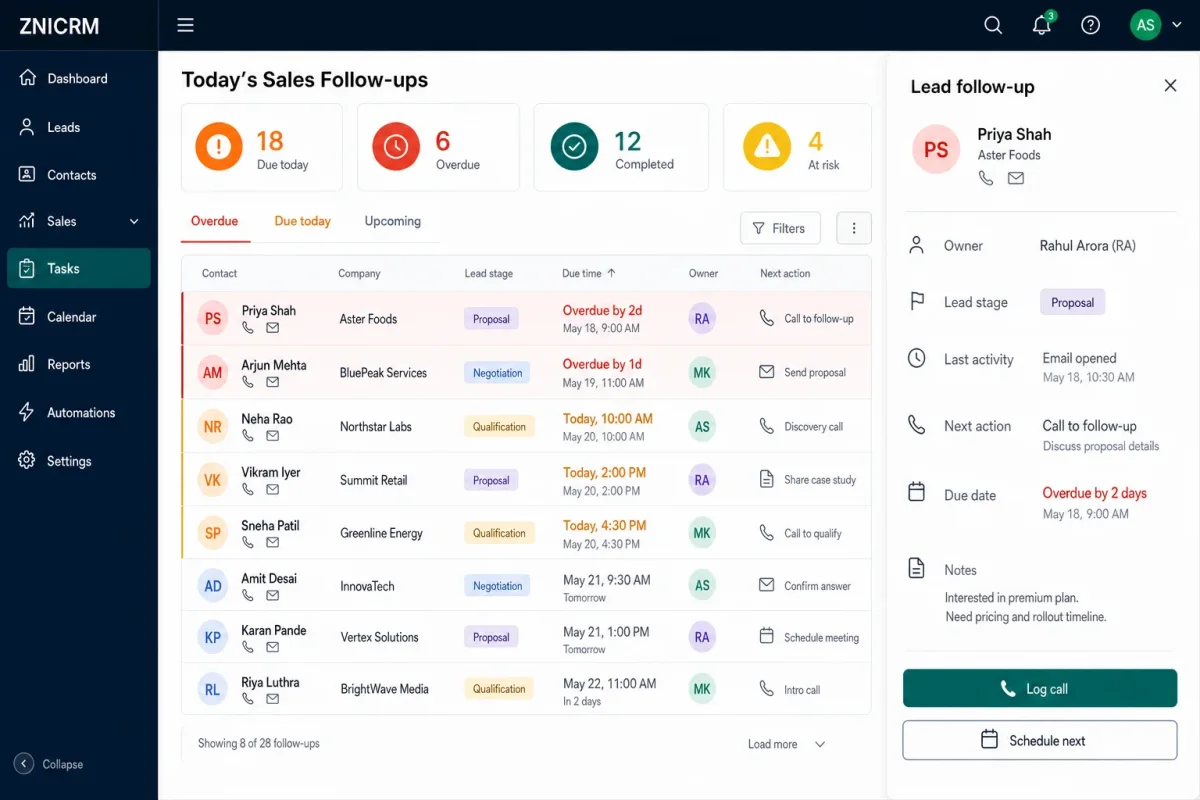1200x800 pixels.
Task: Expand the Sales sidebar submenu chevron
Action: pos(134,221)
